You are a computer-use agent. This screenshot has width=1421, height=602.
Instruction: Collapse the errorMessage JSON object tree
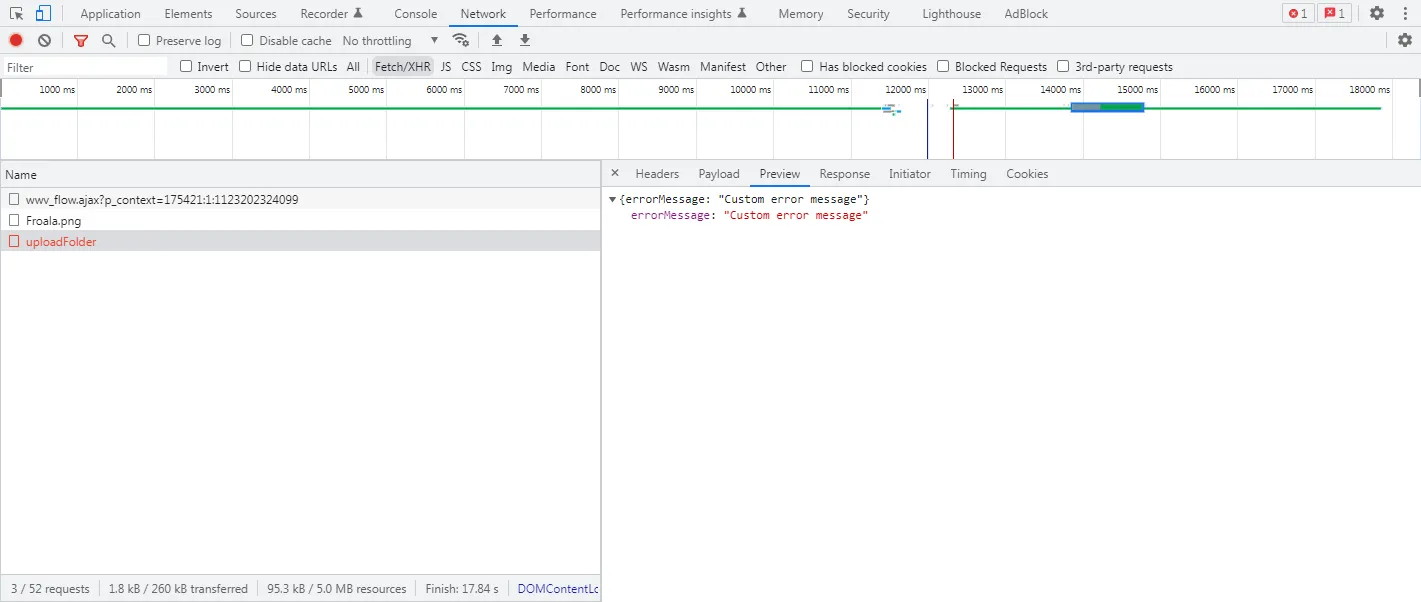point(612,199)
